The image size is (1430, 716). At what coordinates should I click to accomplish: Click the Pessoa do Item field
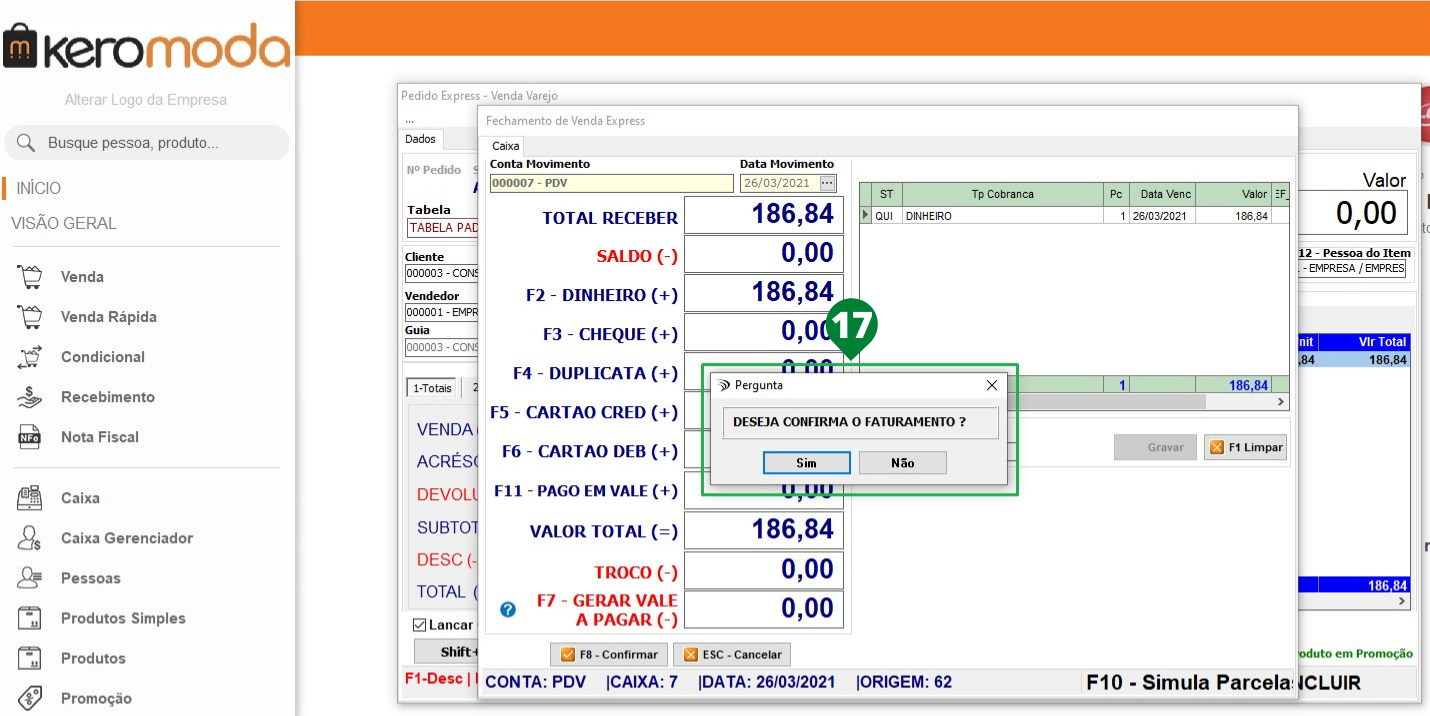1352,268
